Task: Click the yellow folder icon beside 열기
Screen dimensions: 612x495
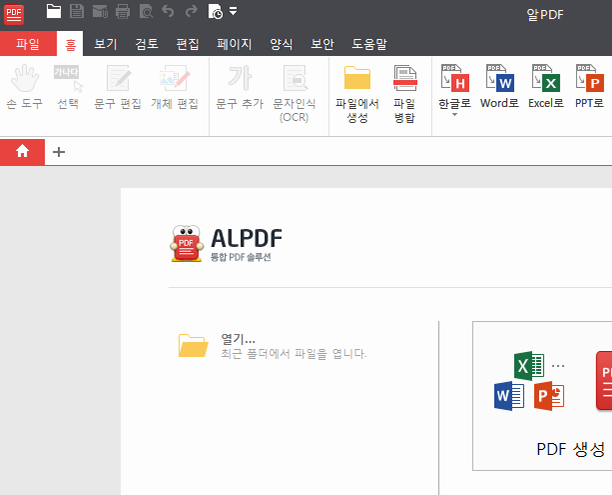Action: [x=193, y=345]
